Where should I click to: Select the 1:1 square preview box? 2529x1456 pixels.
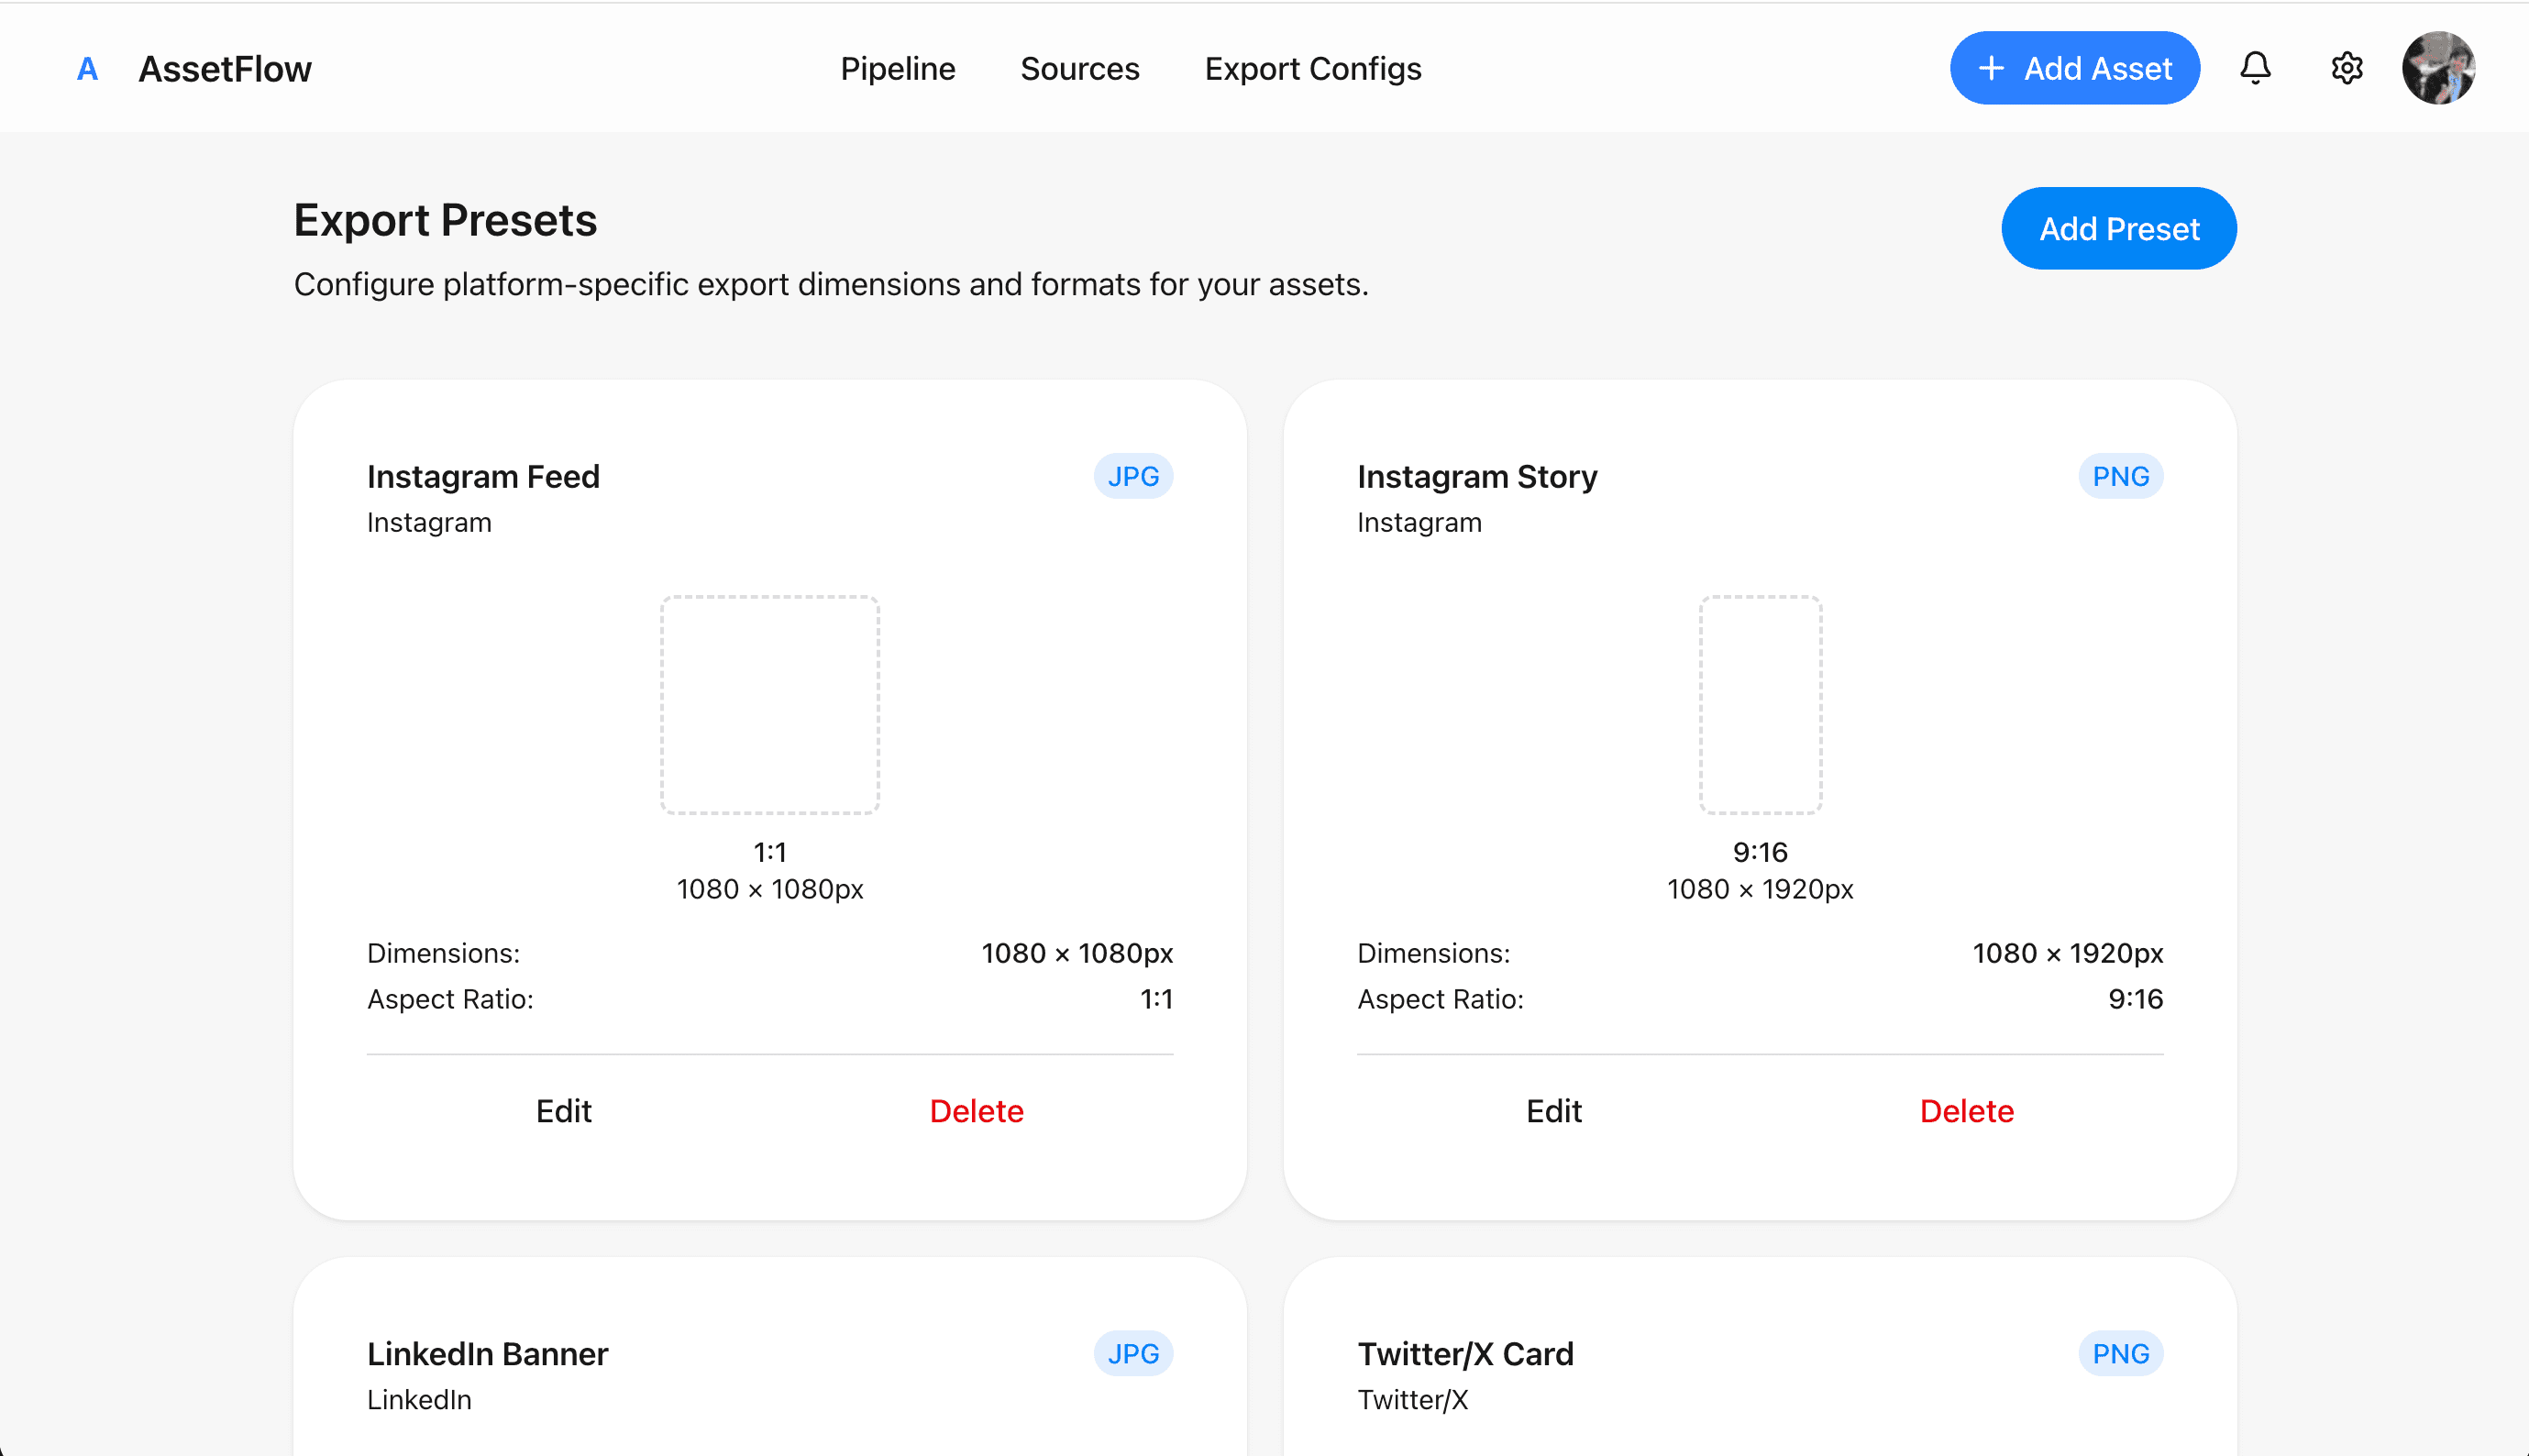[x=770, y=705]
